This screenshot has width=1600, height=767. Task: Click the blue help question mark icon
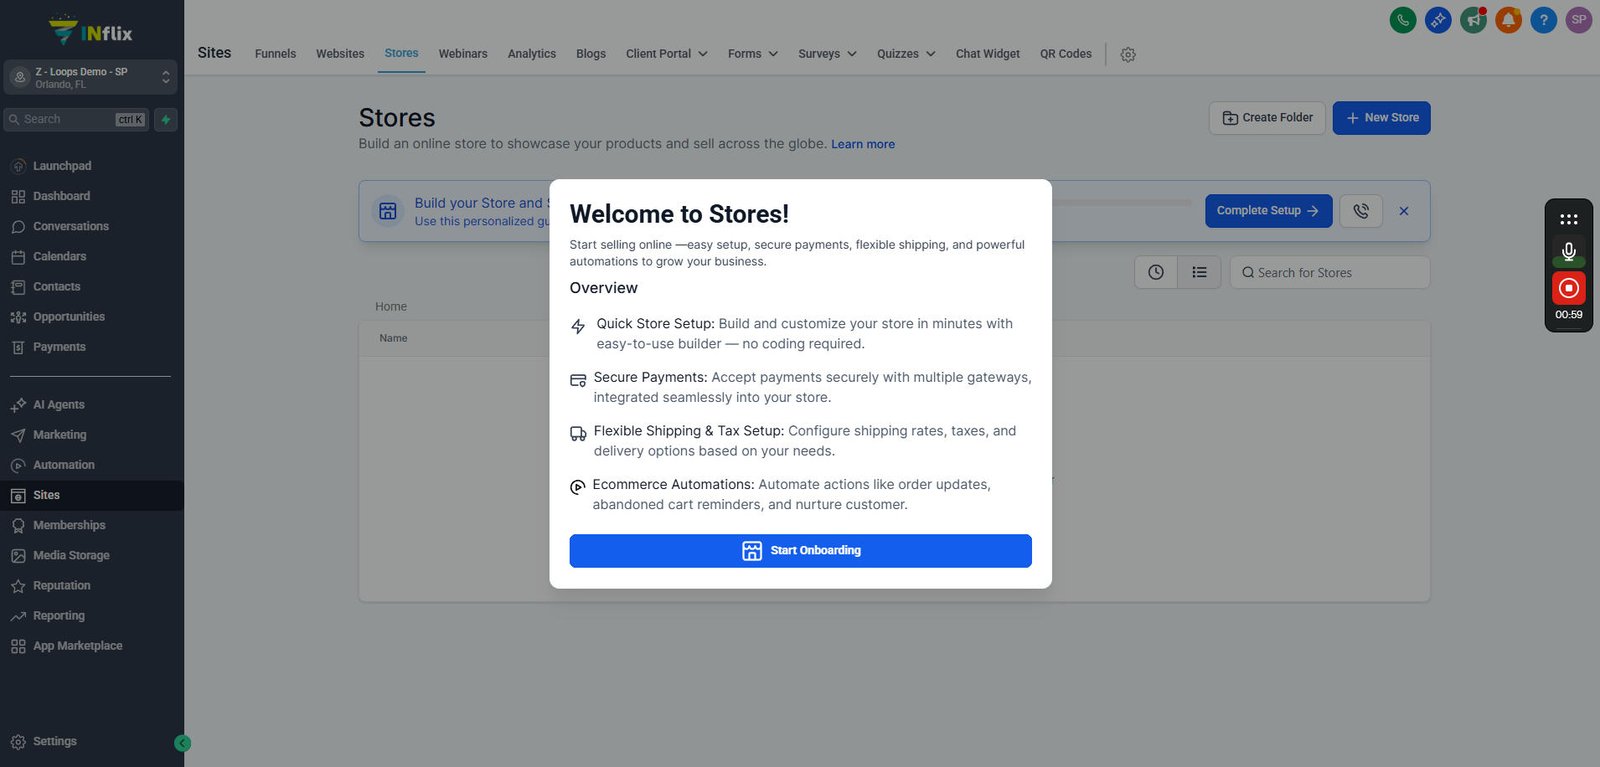pyautogui.click(x=1544, y=20)
